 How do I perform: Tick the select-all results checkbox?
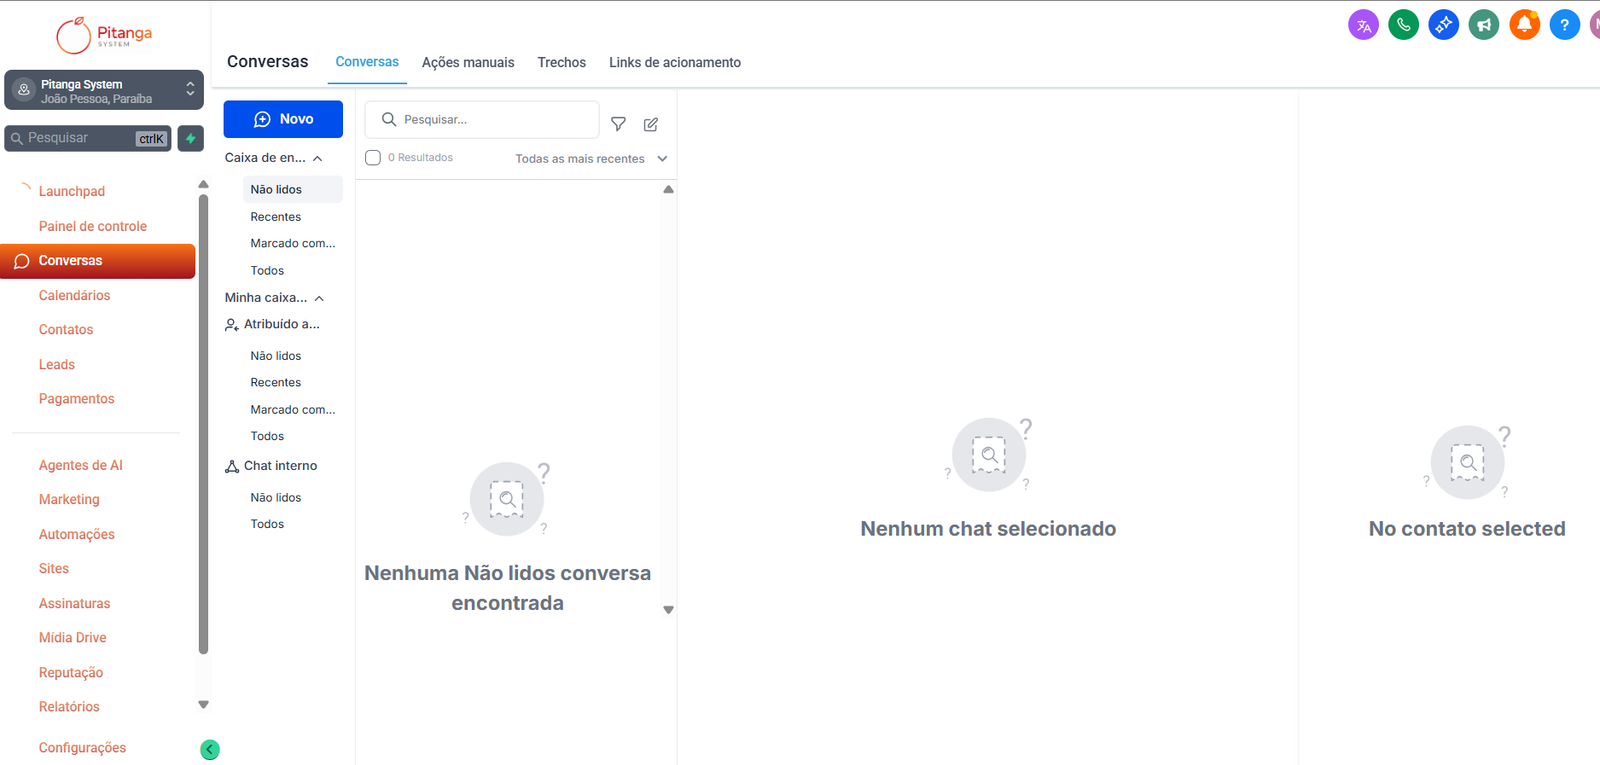pyautogui.click(x=373, y=158)
